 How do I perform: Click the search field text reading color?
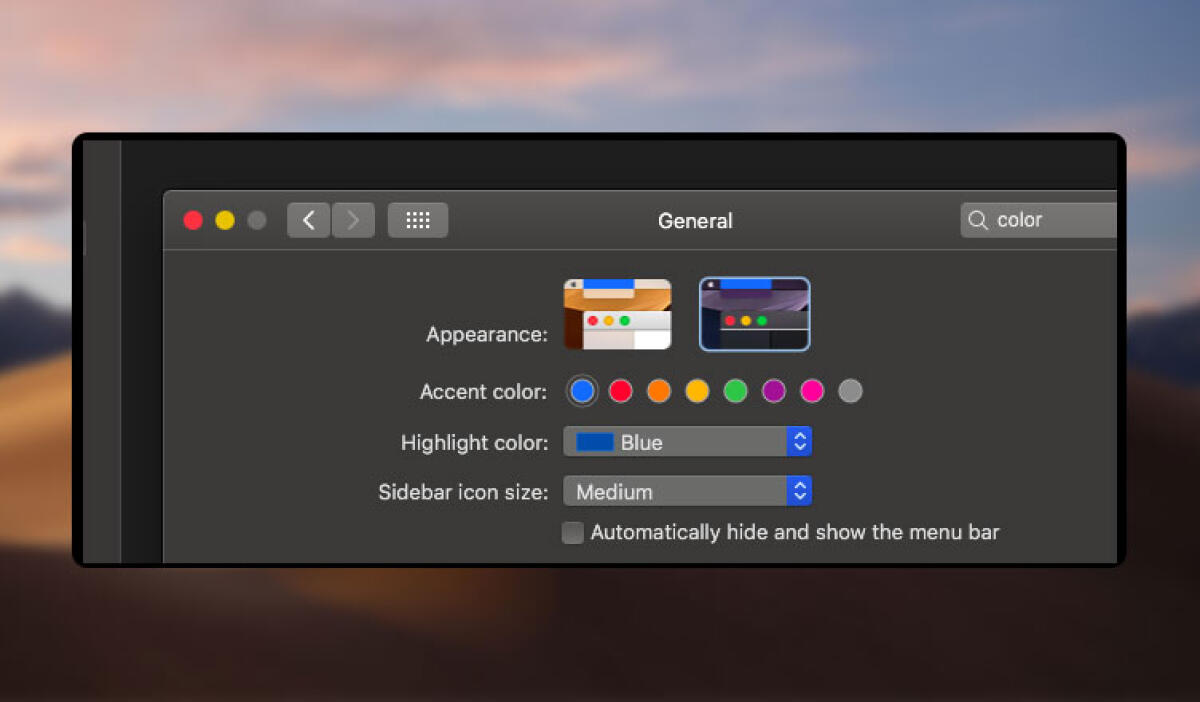tap(1018, 220)
